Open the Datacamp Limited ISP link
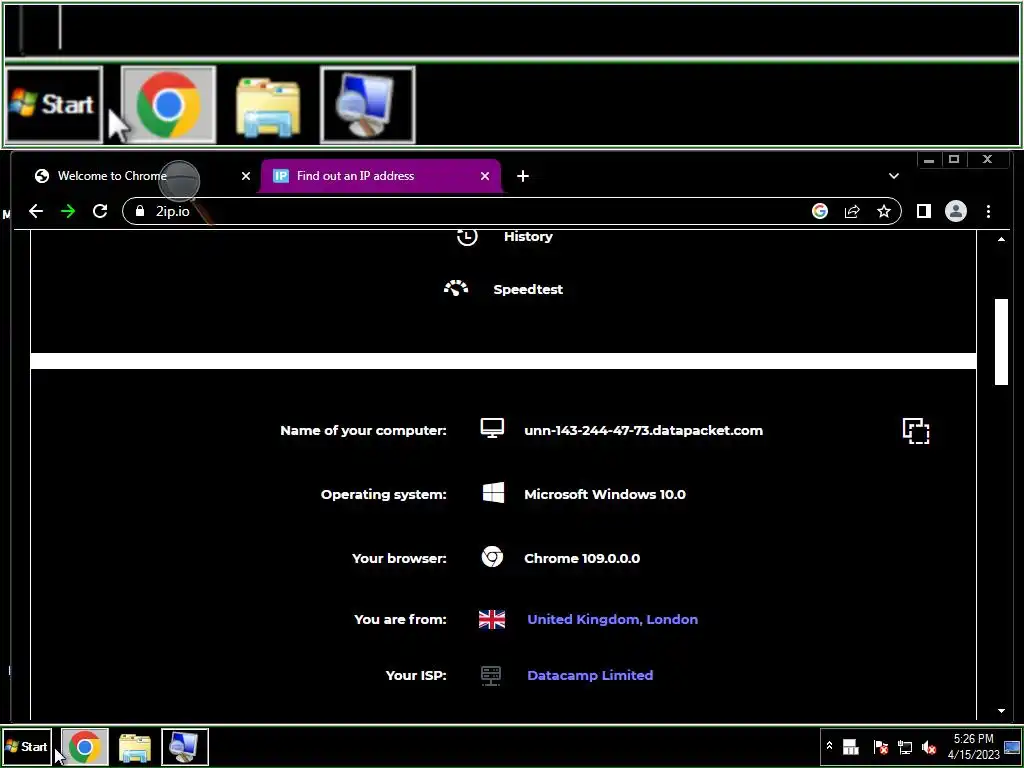1024x768 pixels. [590, 675]
